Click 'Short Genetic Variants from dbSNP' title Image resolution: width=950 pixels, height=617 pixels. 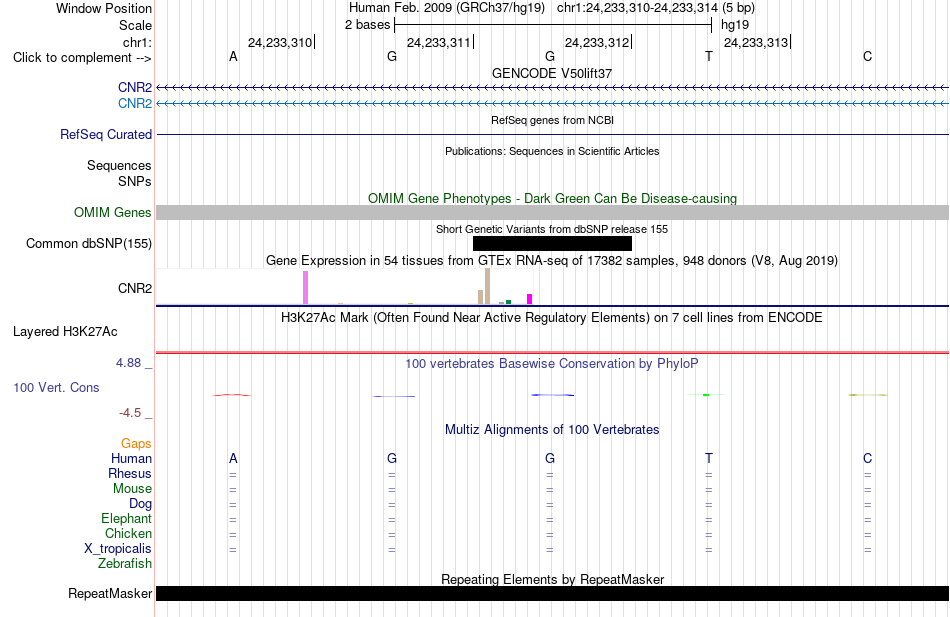(x=552, y=229)
